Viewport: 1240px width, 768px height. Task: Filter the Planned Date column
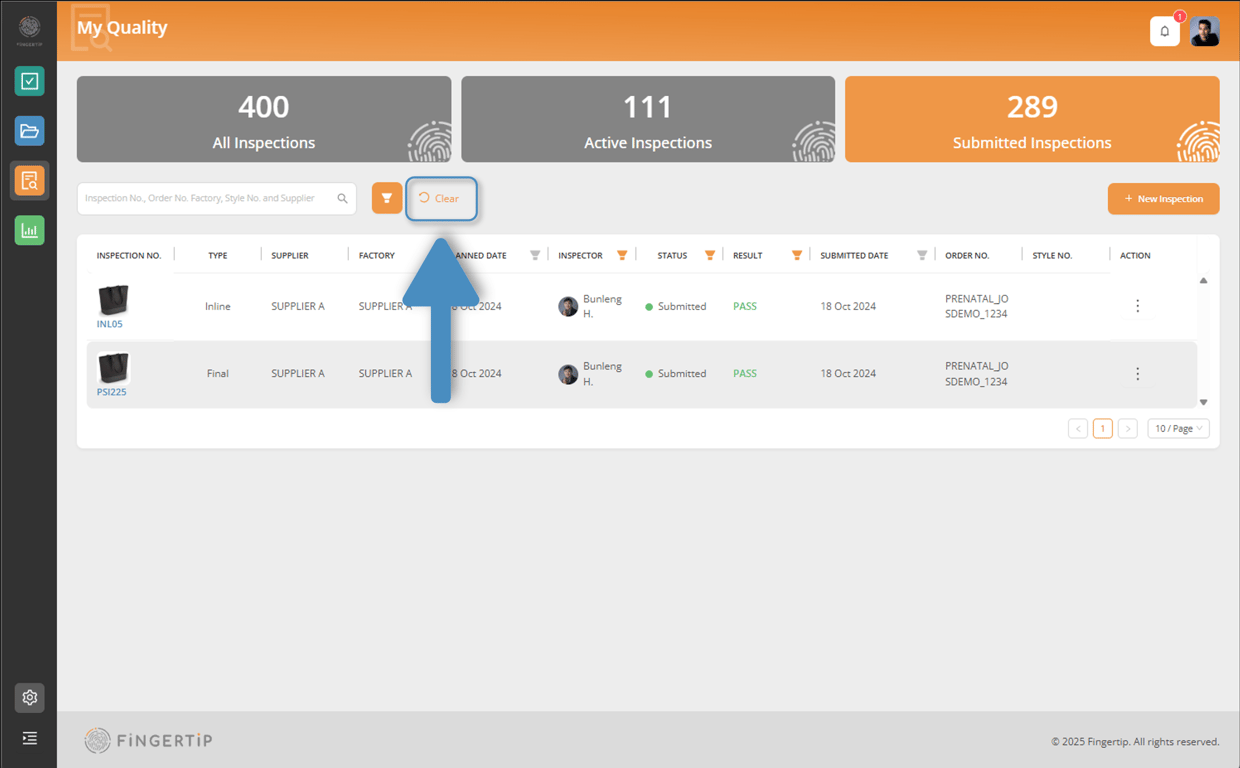point(535,255)
